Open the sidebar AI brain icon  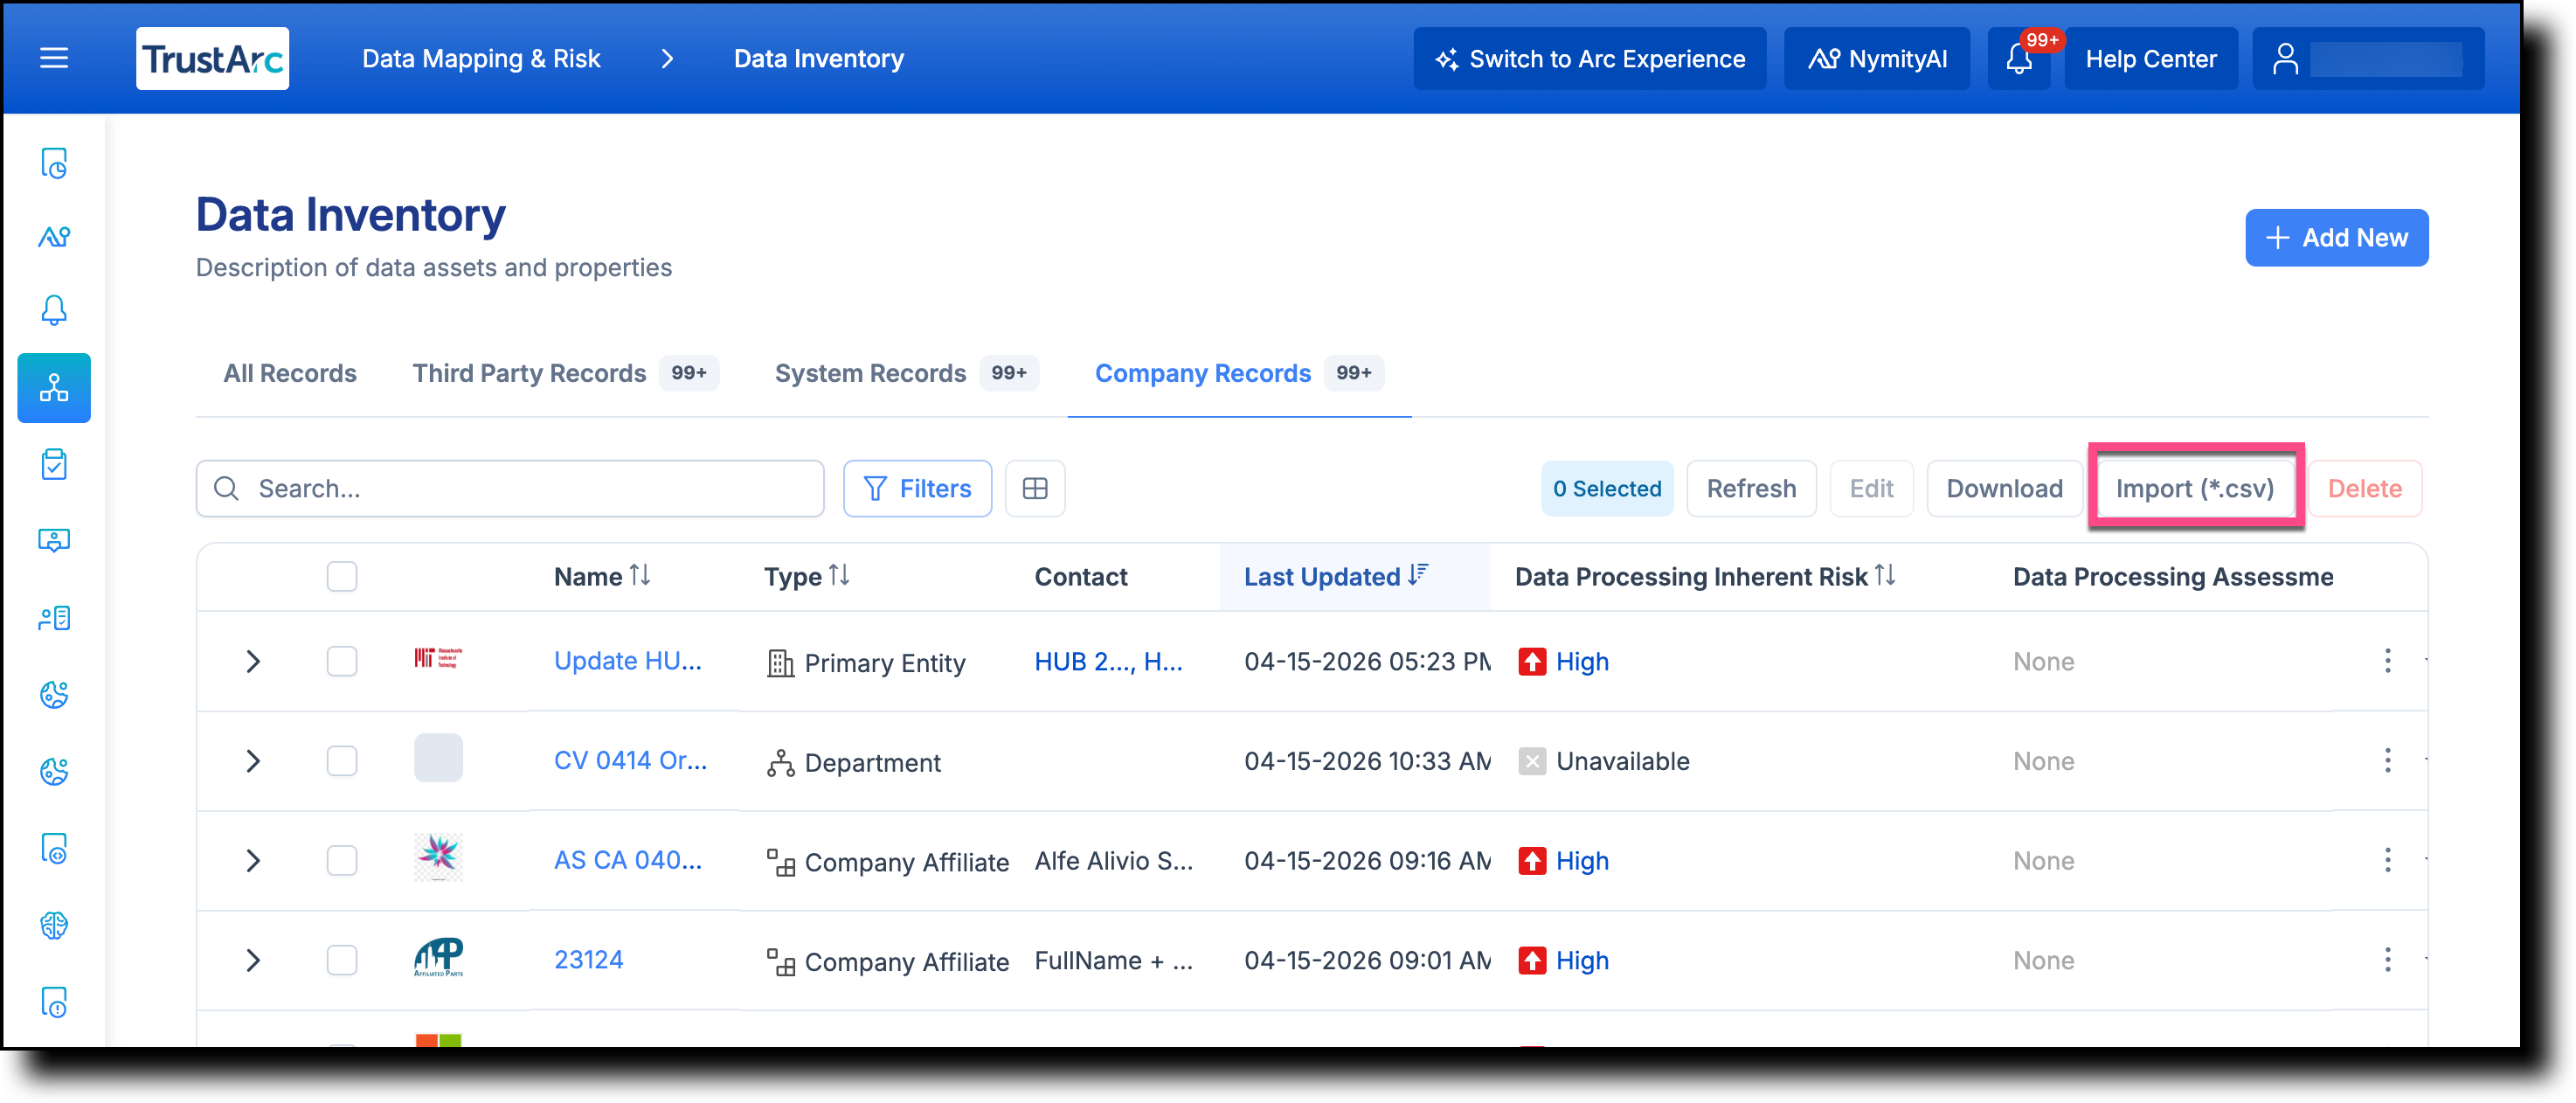click(x=54, y=925)
